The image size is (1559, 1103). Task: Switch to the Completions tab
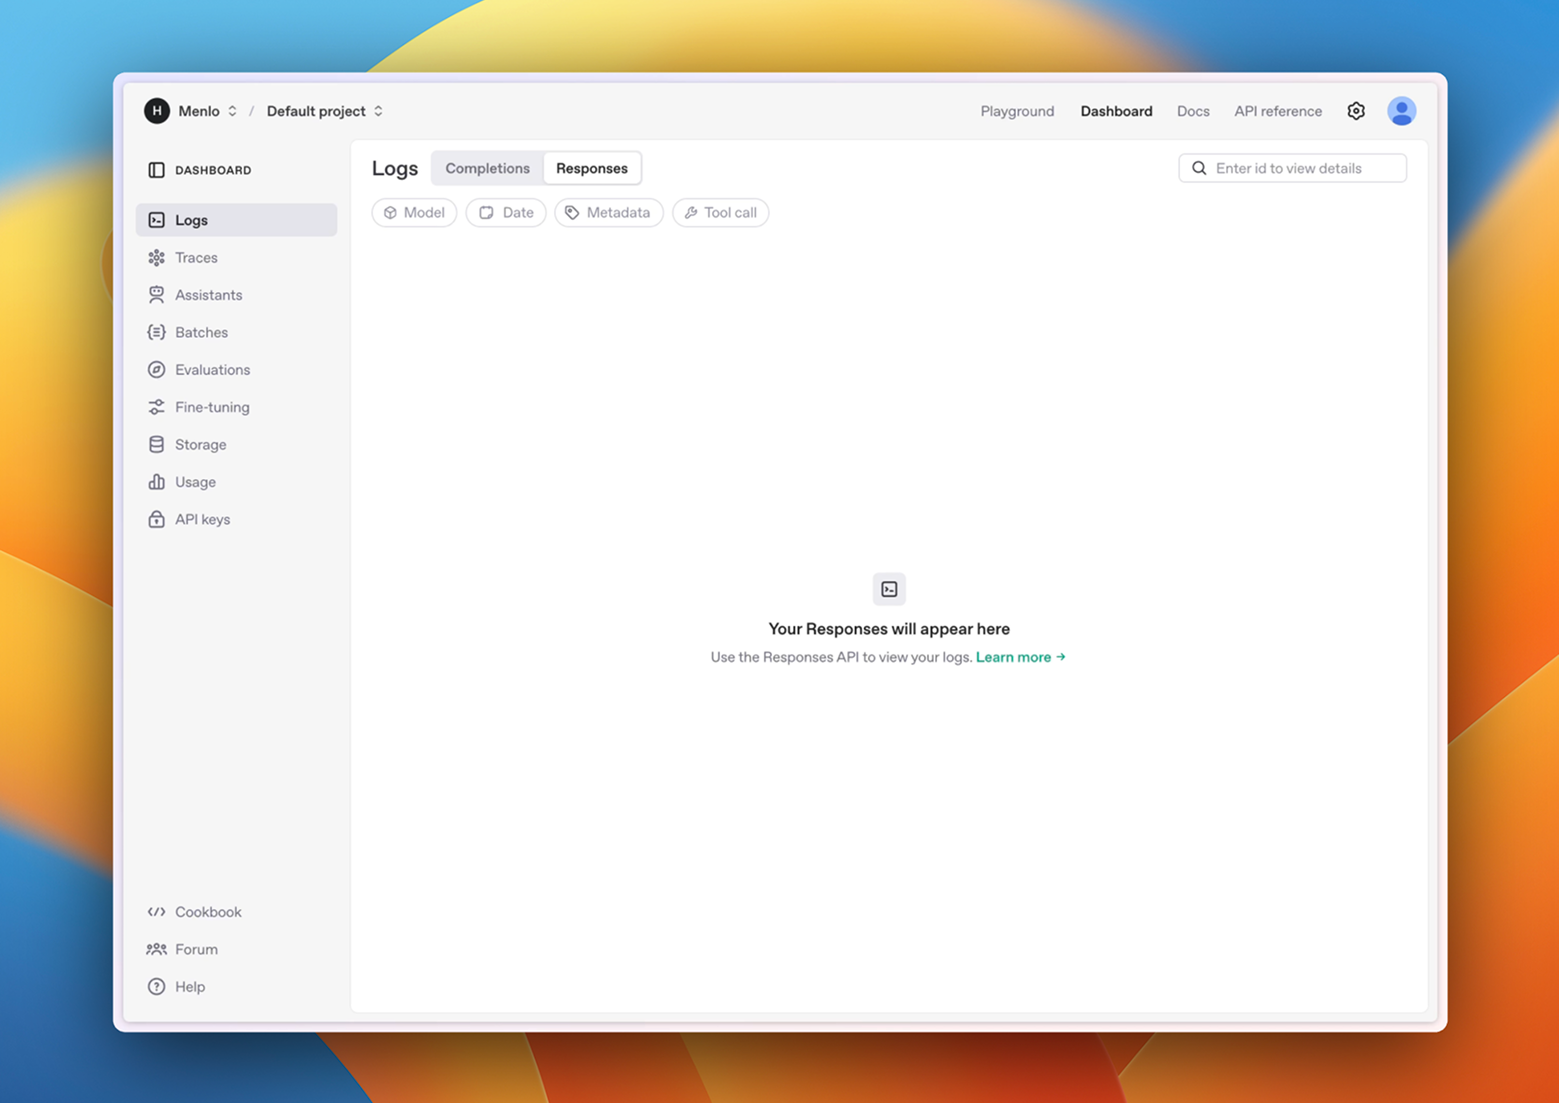pos(488,168)
